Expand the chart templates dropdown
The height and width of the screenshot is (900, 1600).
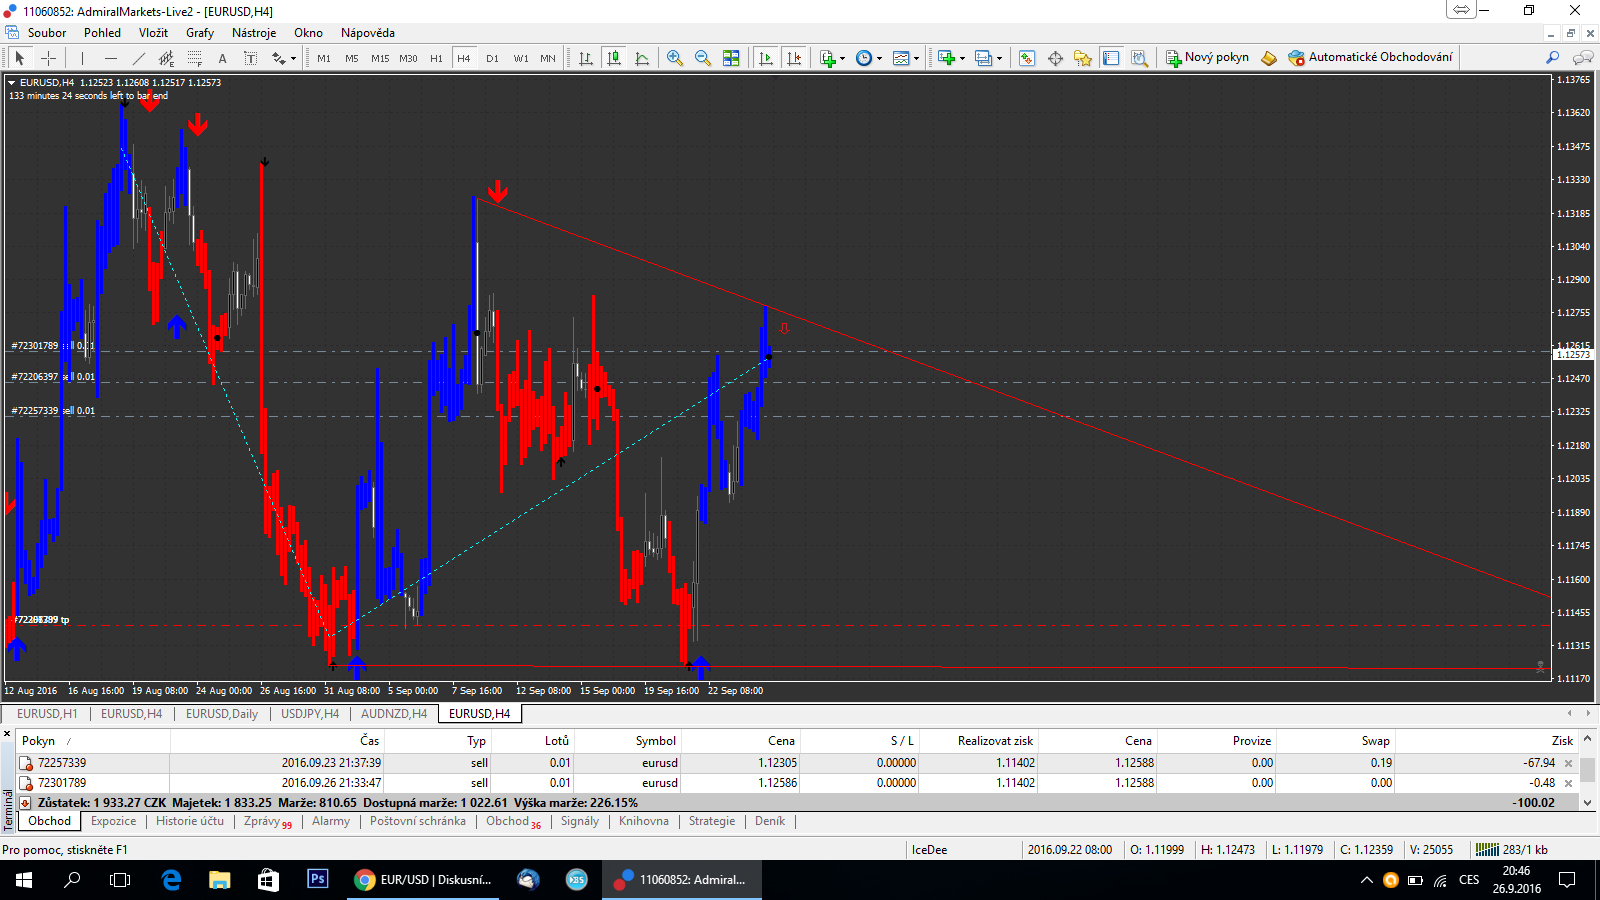pos(915,58)
